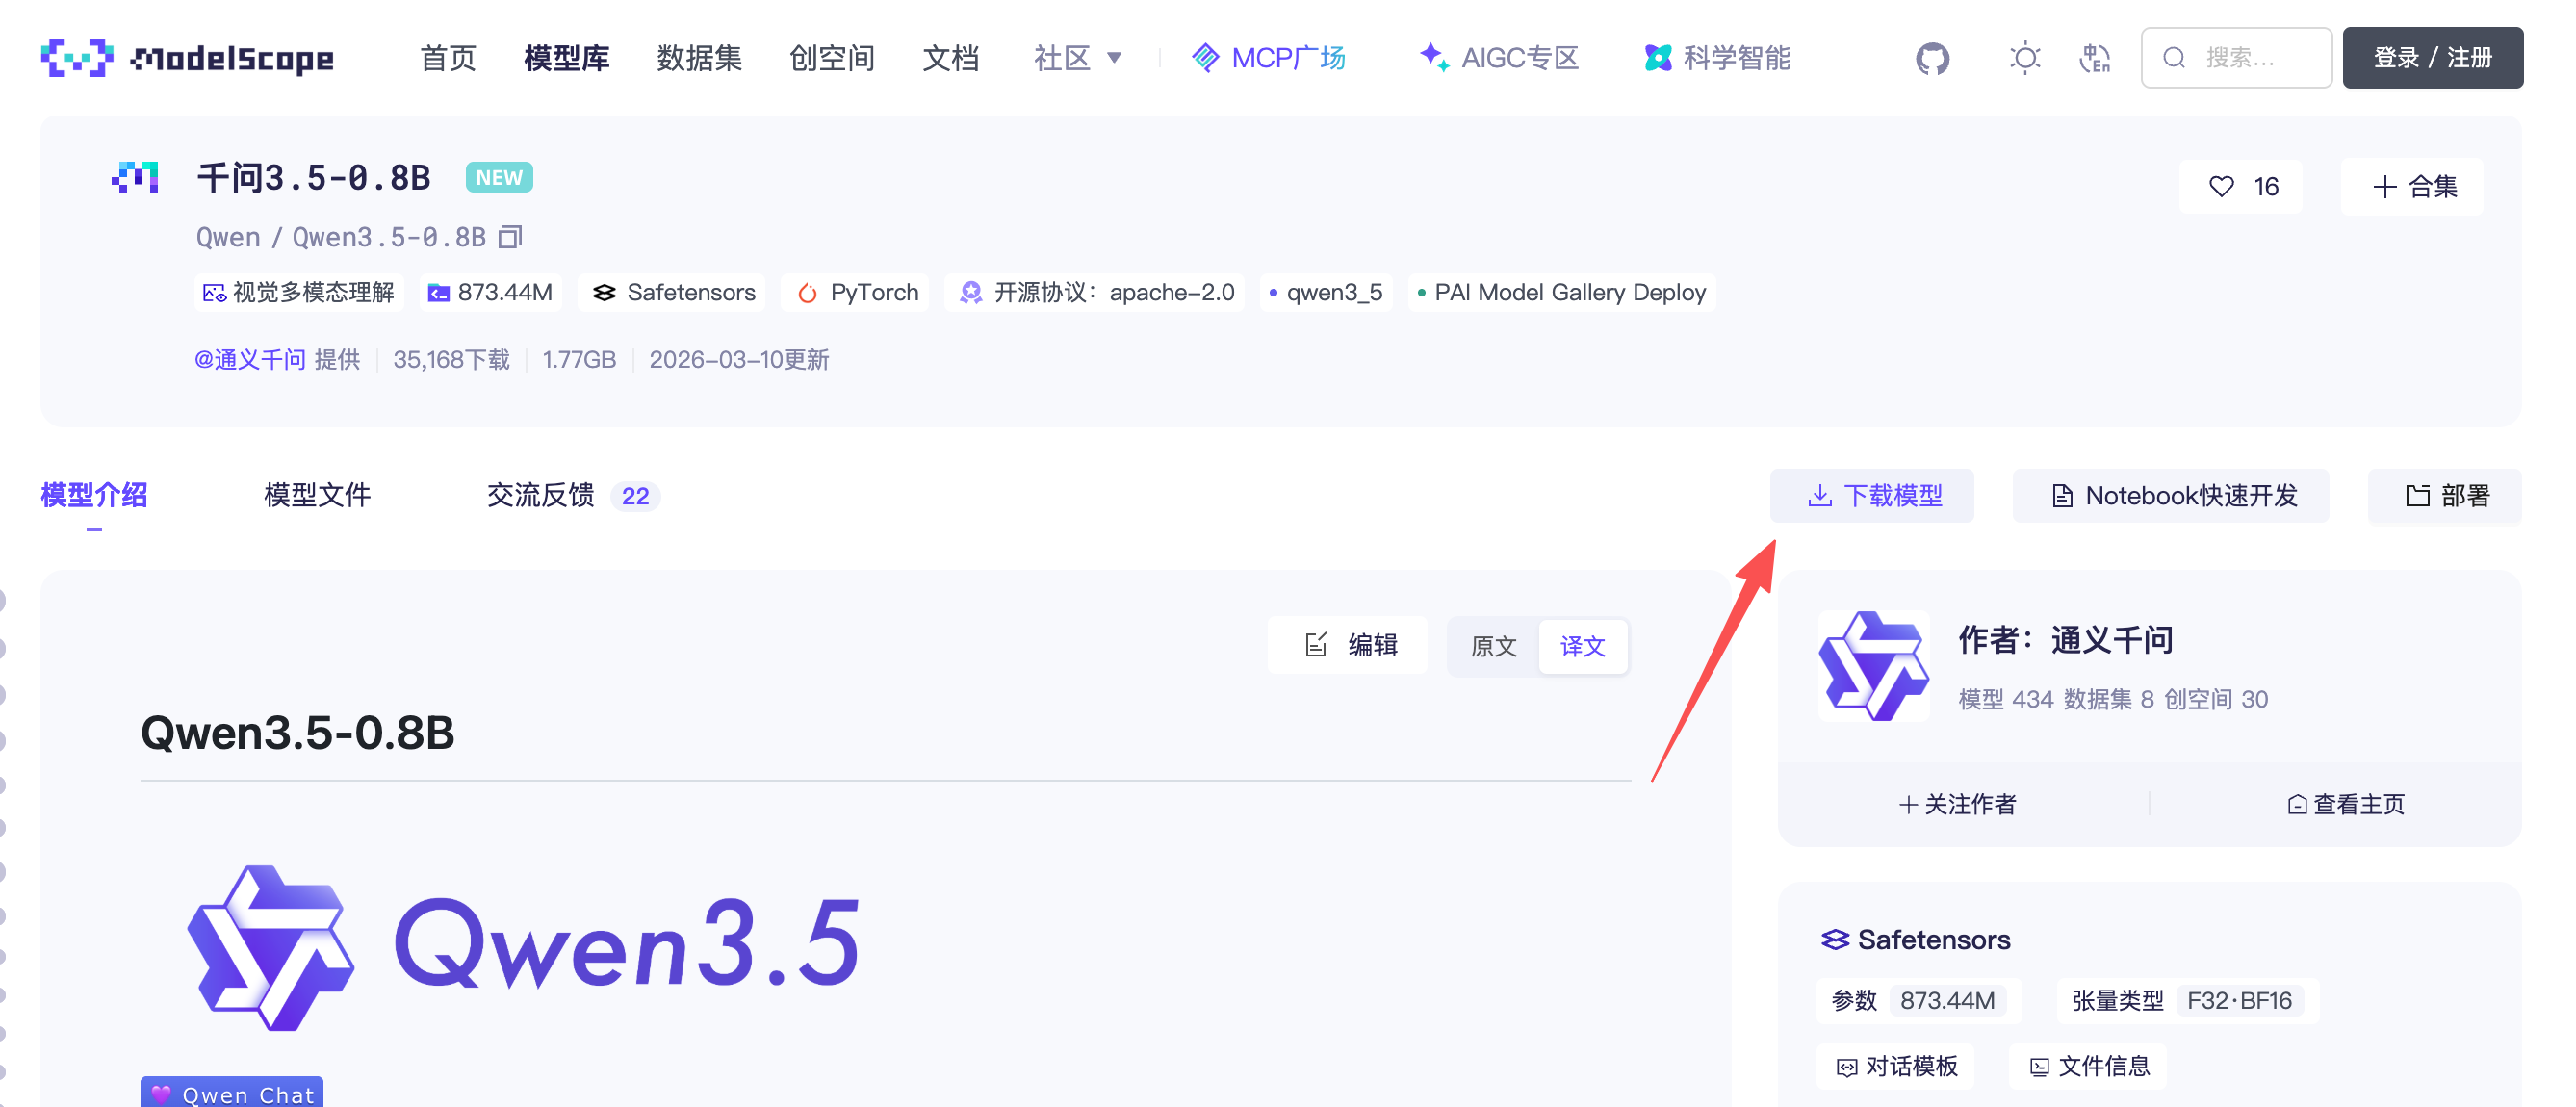The image size is (2576, 1107).
Task: Go to 首页 in the top nav
Action: coord(448,58)
